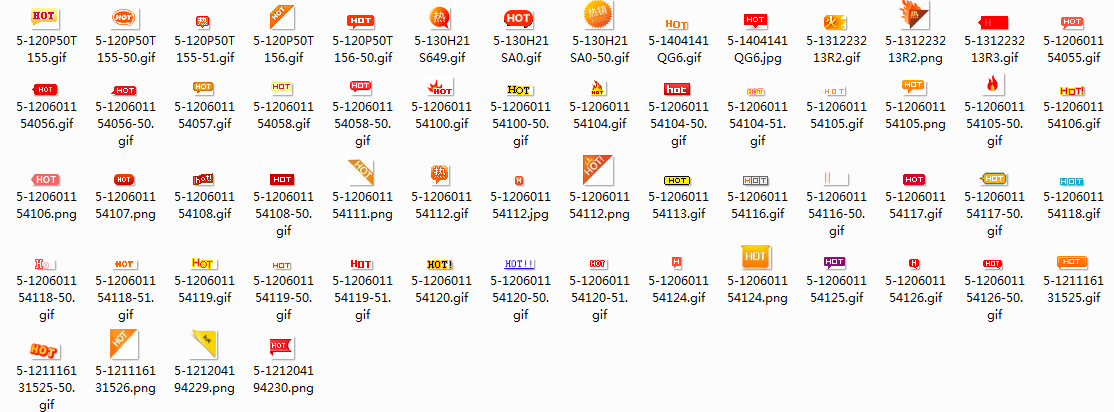Screen dimensions: 1114x412
Task: Select the file 5-120601154100.gif
Action: point(439,88)
